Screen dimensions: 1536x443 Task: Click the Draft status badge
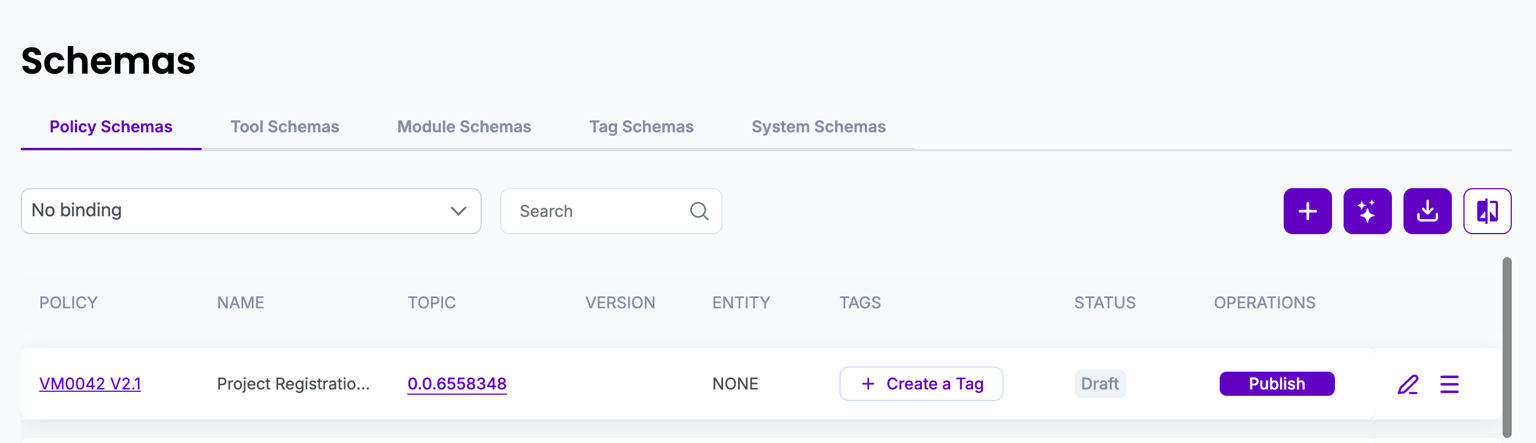coord(1100,384)
